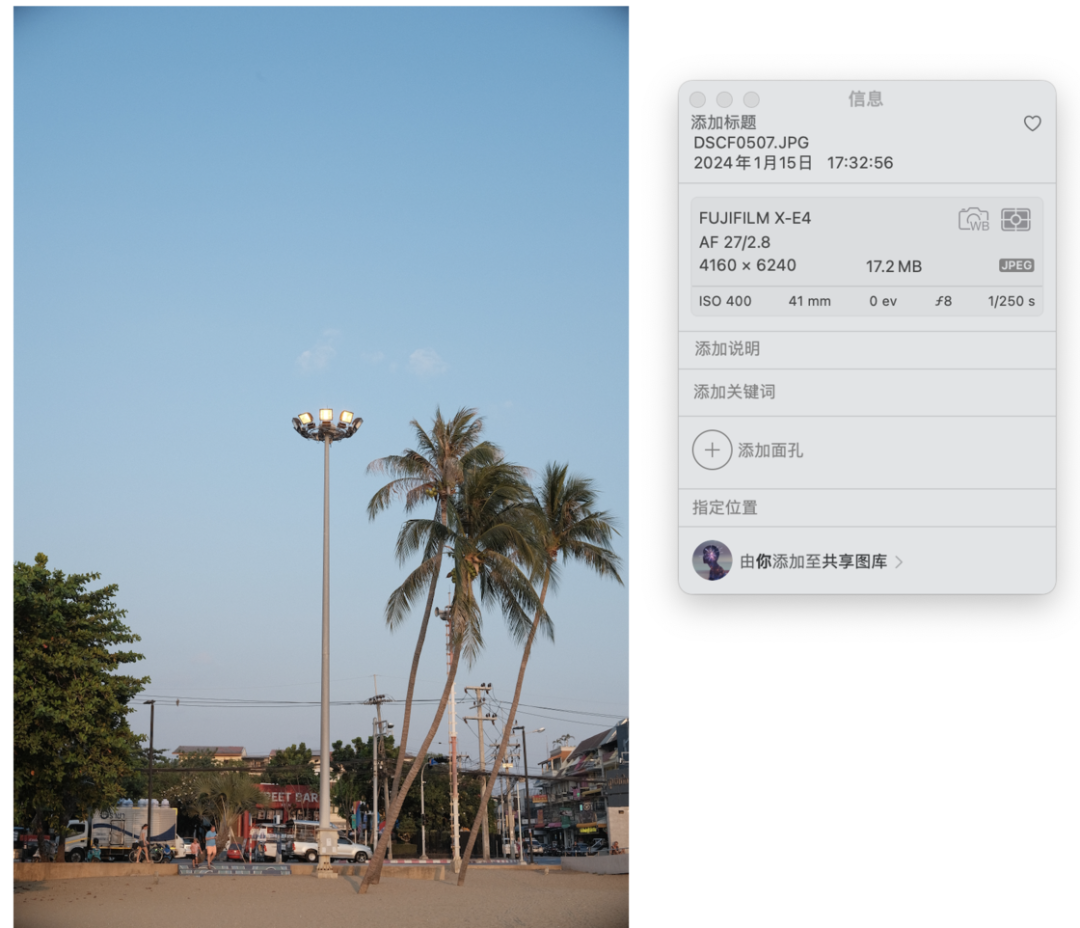The image size is (1080, 928).
Task: Click the ƒ8 aperture value
Action: point(943,301)
